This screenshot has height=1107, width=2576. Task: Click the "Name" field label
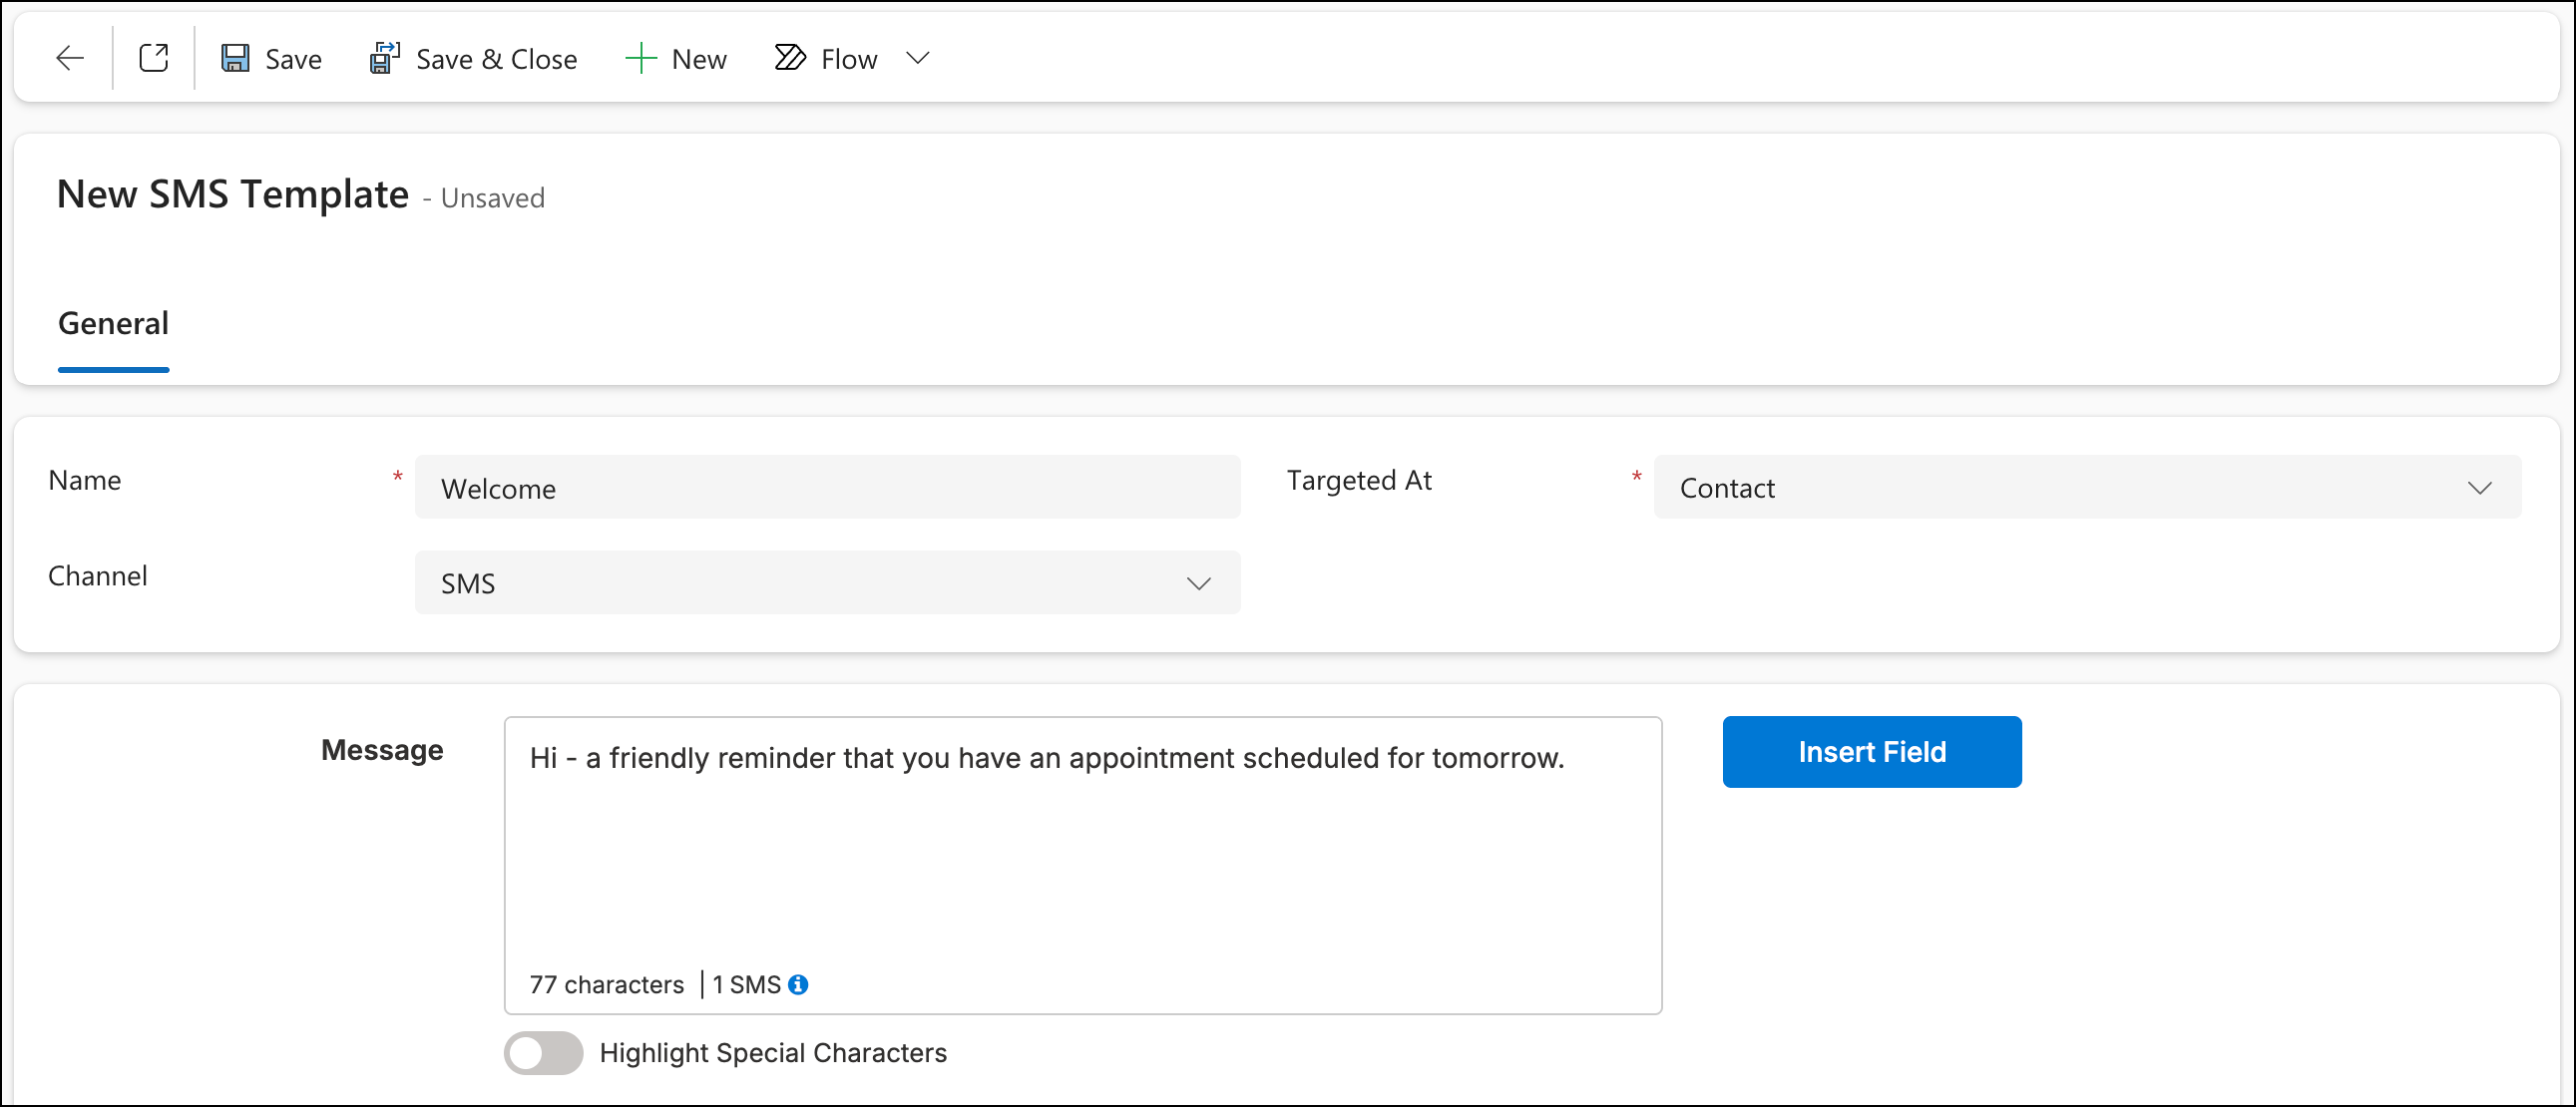[85, 481]
